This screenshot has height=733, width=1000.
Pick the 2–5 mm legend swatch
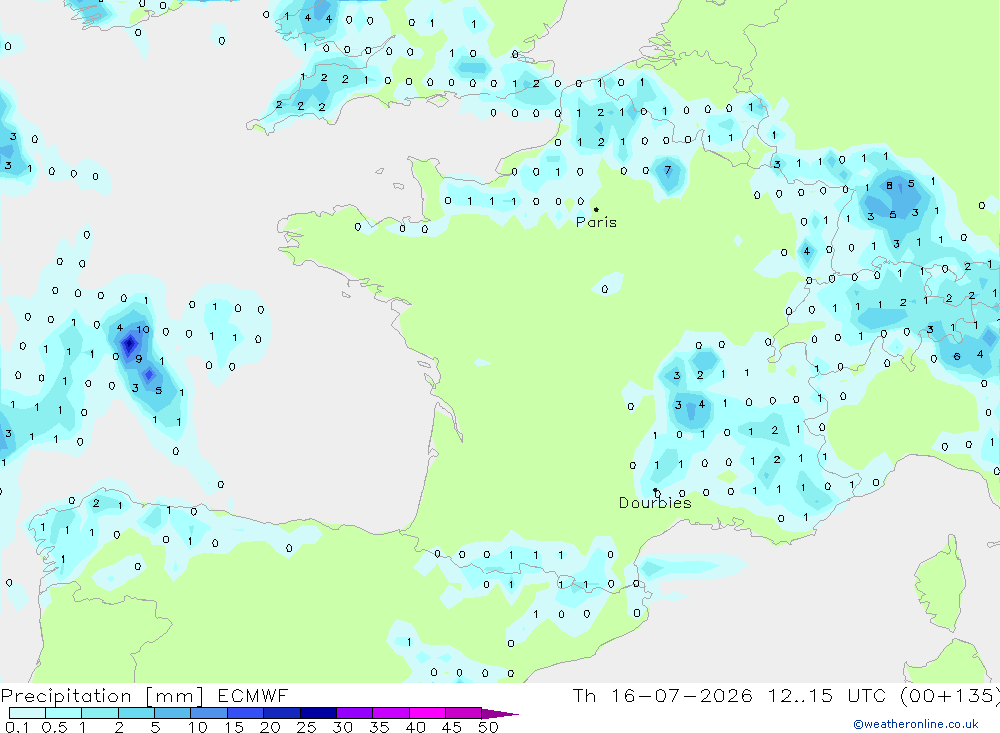[136, 713]
